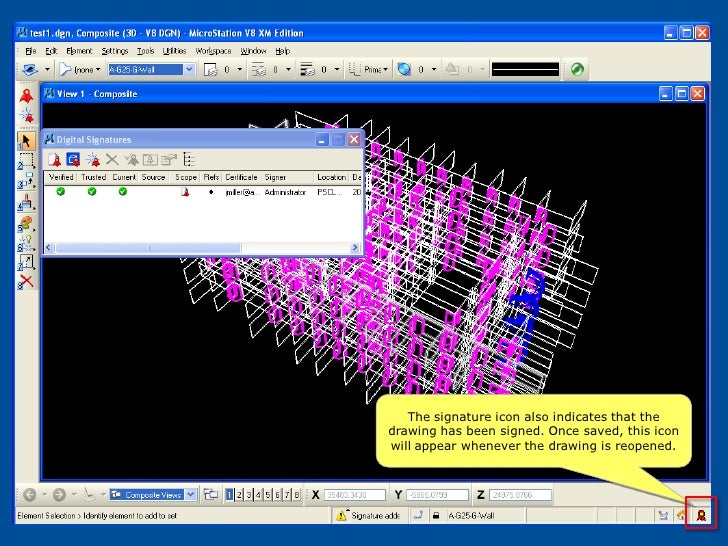
Task: Click the Signer column header
Action: 276,177
